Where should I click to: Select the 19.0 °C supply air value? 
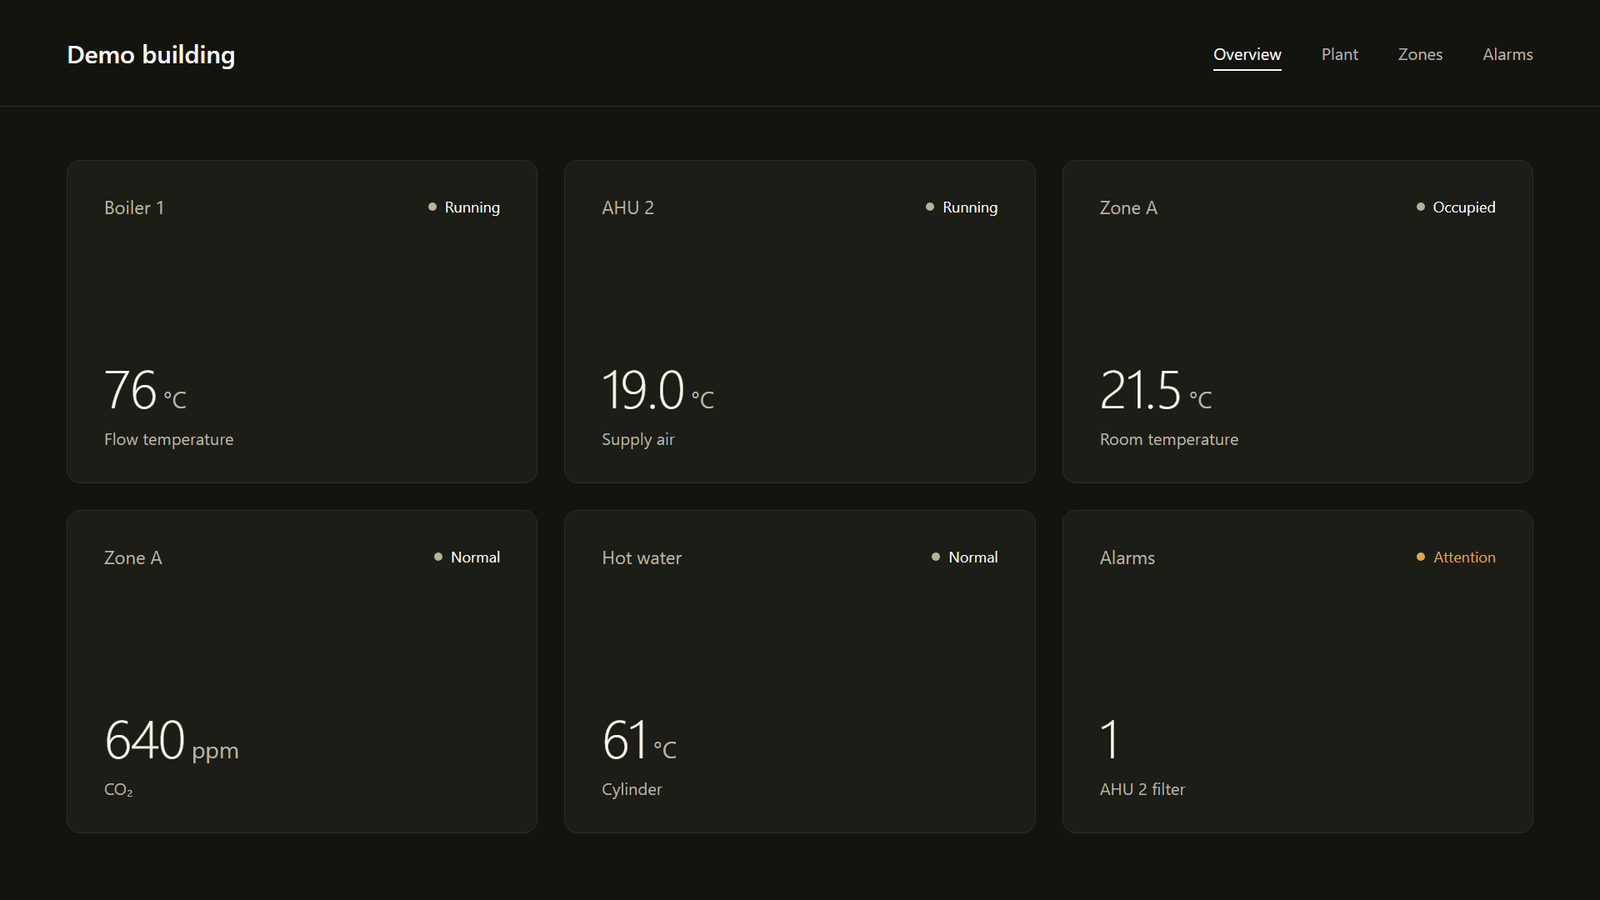pos(658,390)
